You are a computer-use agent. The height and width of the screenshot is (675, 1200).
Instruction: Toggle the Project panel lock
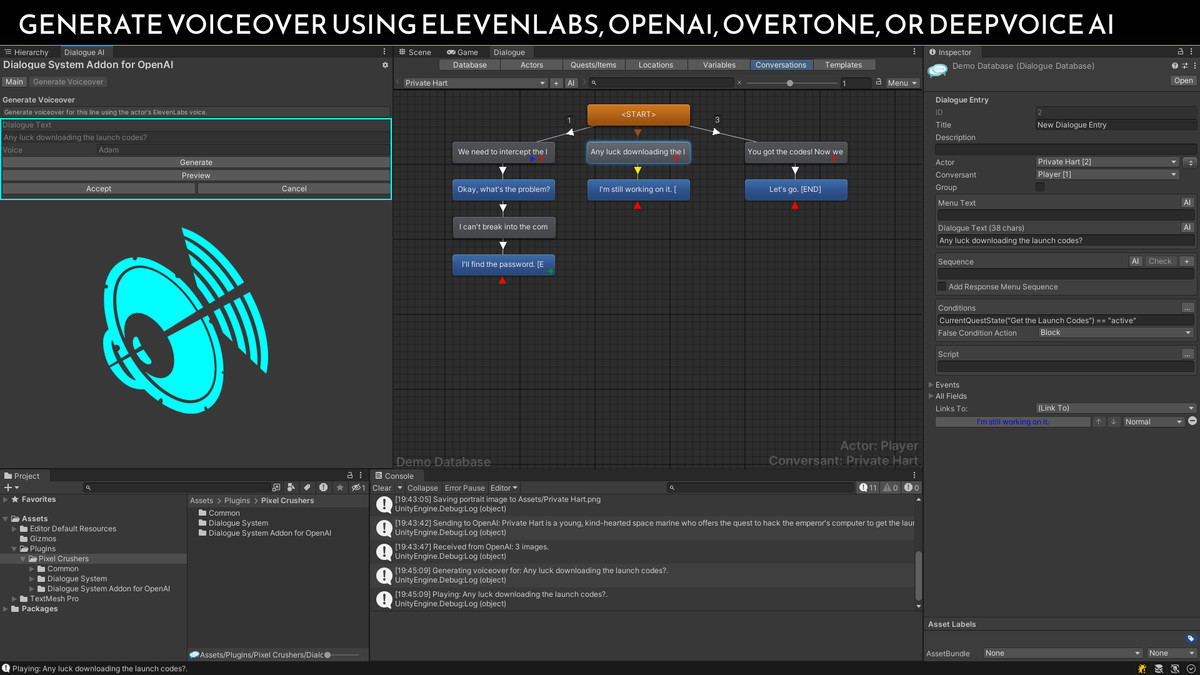350,476
